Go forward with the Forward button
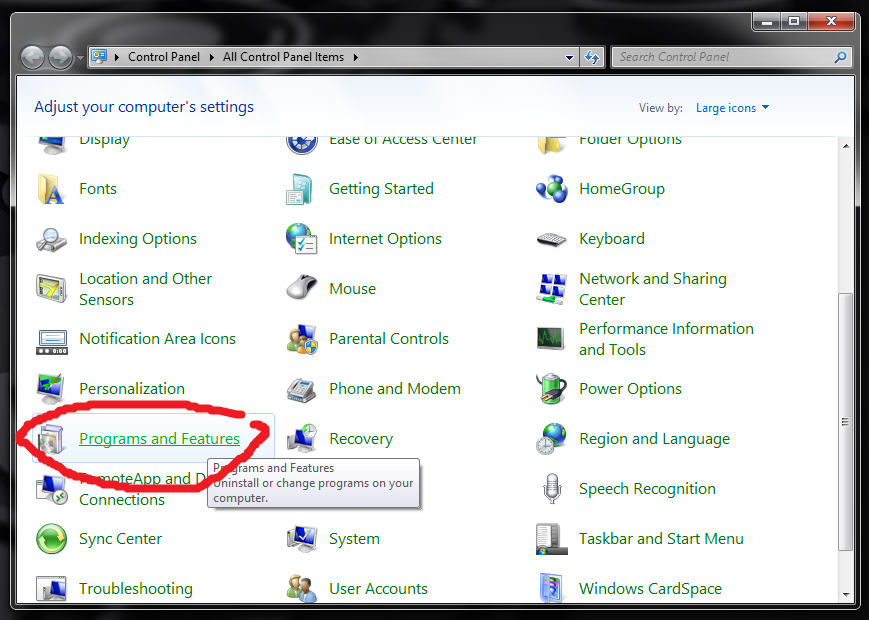Screen dimensions: 869x620 [60, 58]
